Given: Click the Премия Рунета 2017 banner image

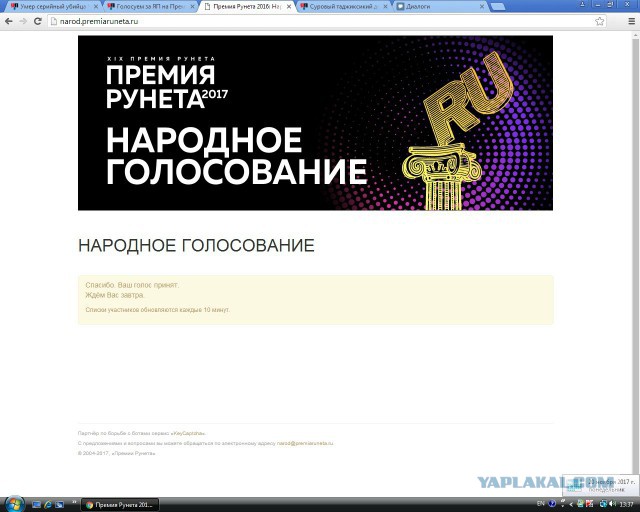Looking at the screenshot, I should click(x=316, y=123).
